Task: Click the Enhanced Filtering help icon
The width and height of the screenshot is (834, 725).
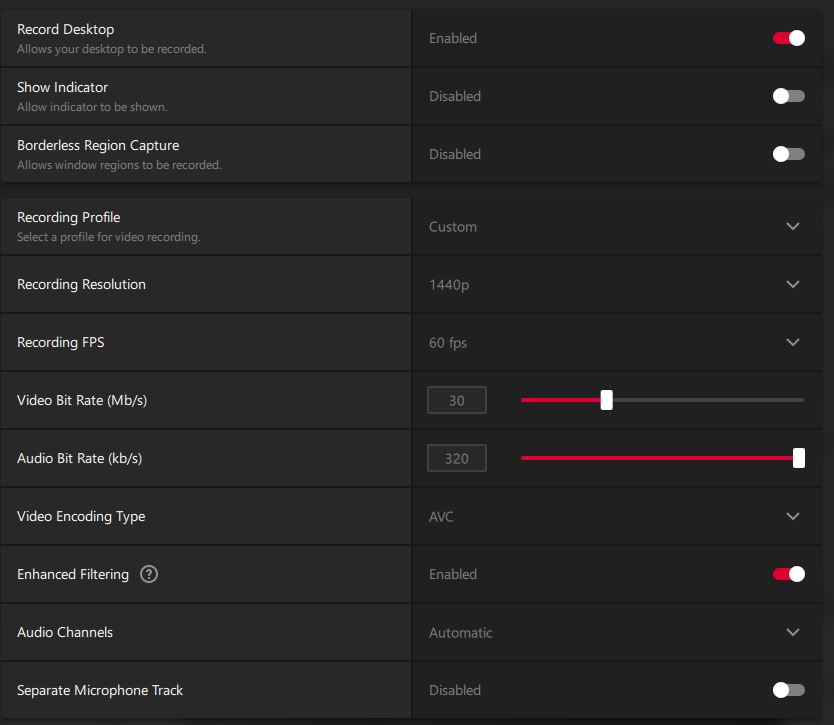Action: [149, 574]
